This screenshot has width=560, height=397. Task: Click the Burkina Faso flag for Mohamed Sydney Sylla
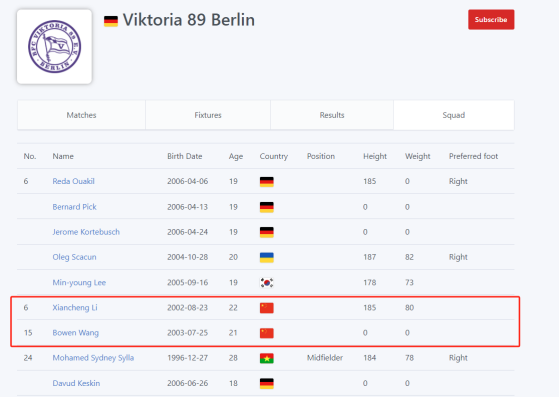[x=267, y=358]
